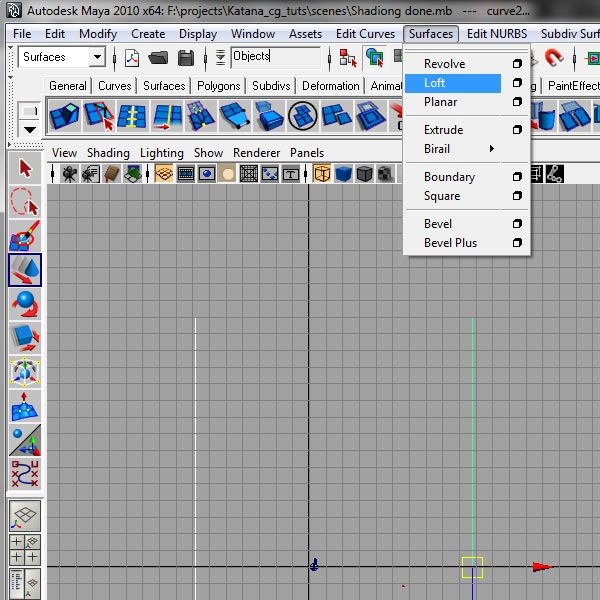600x600 pixels.
Task: Click the circled surface shelf icon
Action: (302, 116)
